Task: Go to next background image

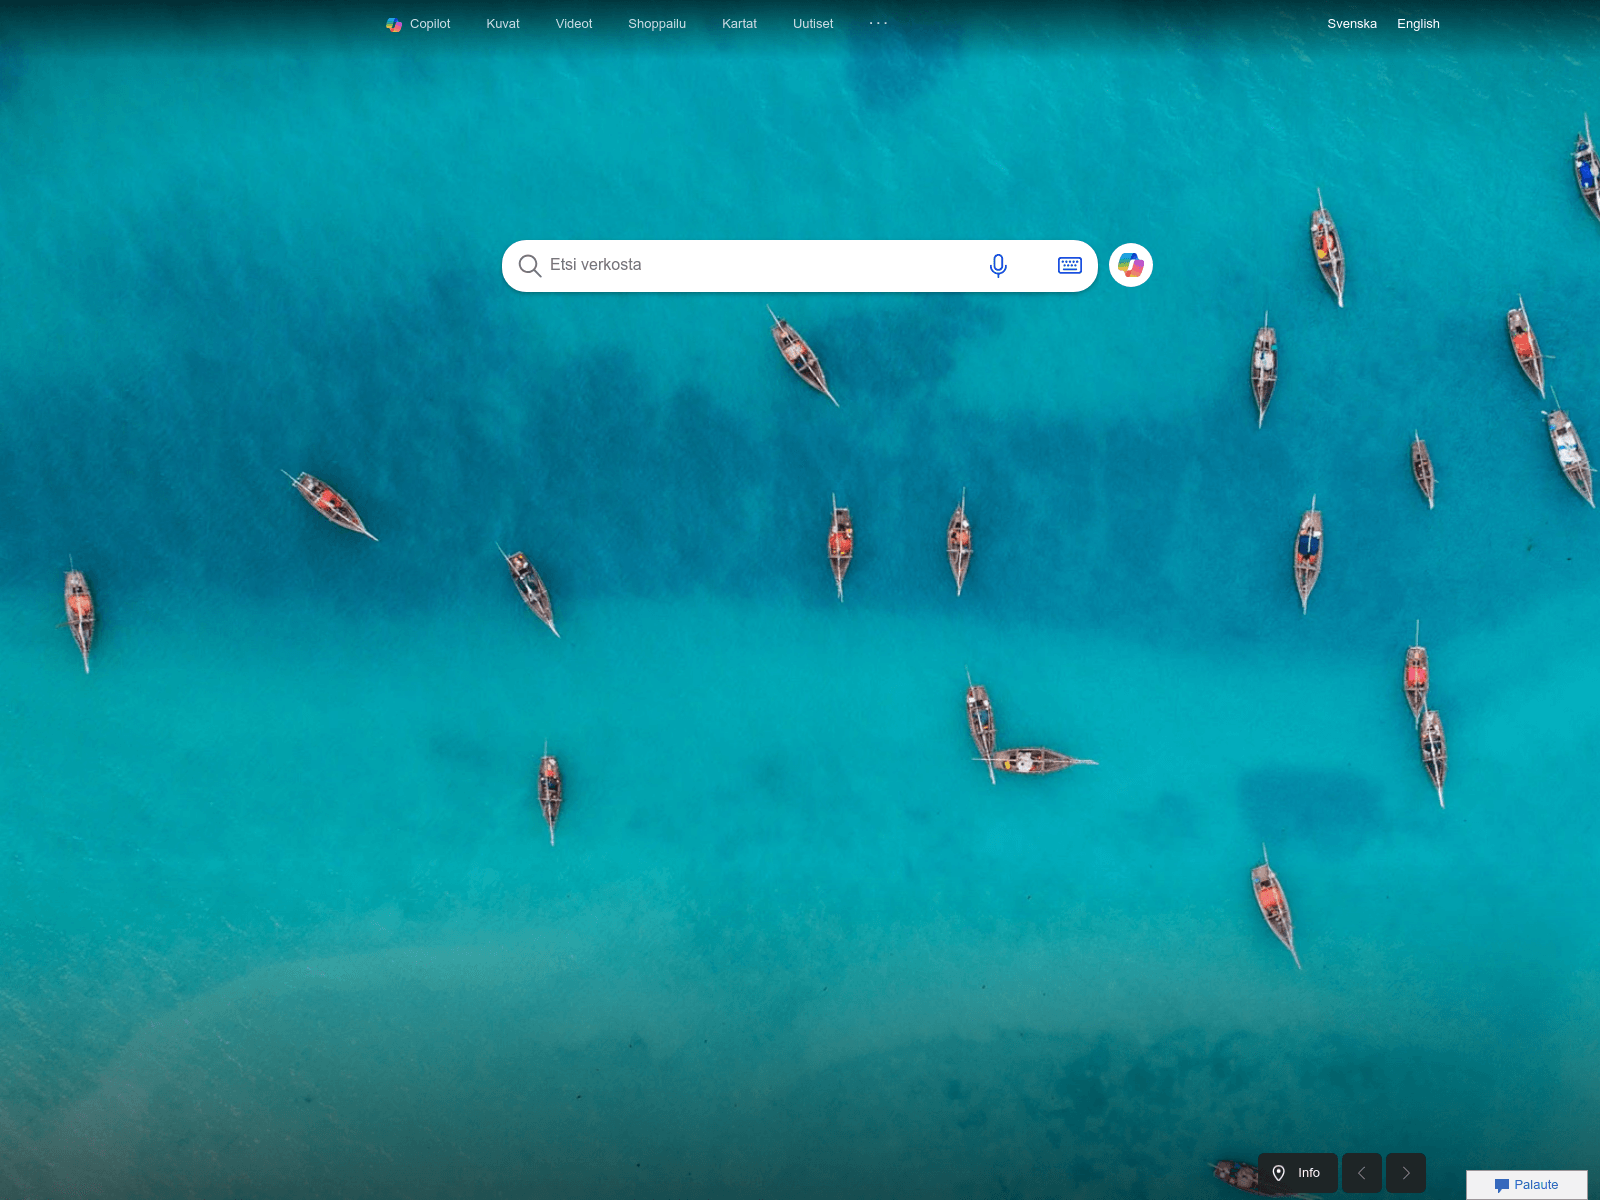Action: (1406, 1173)
